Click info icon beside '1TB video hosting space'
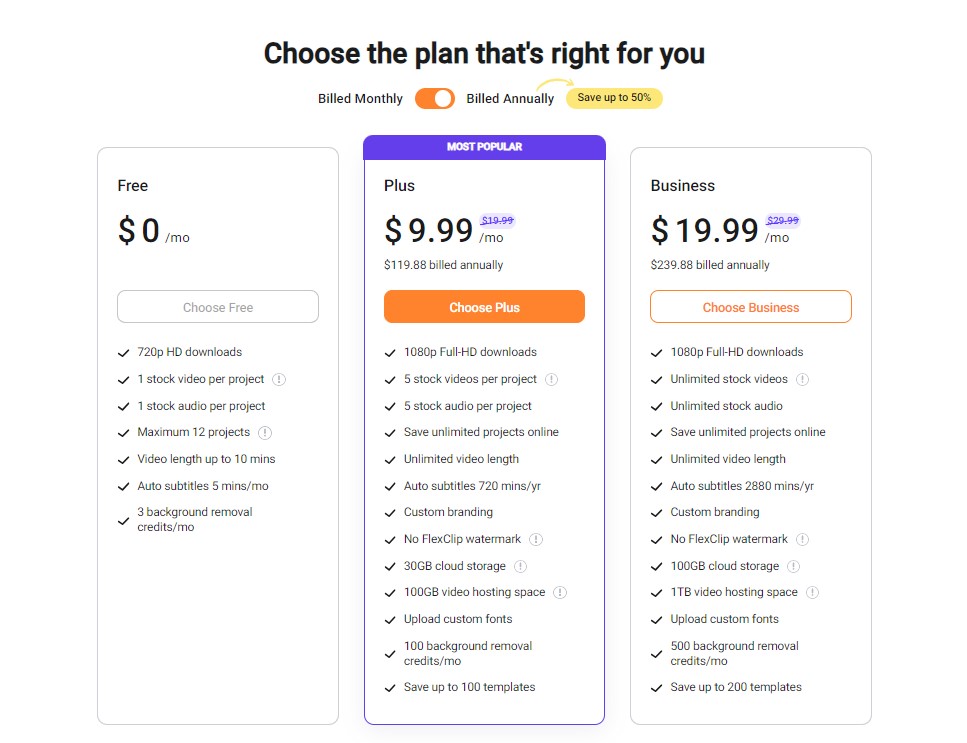 (813, 593)
